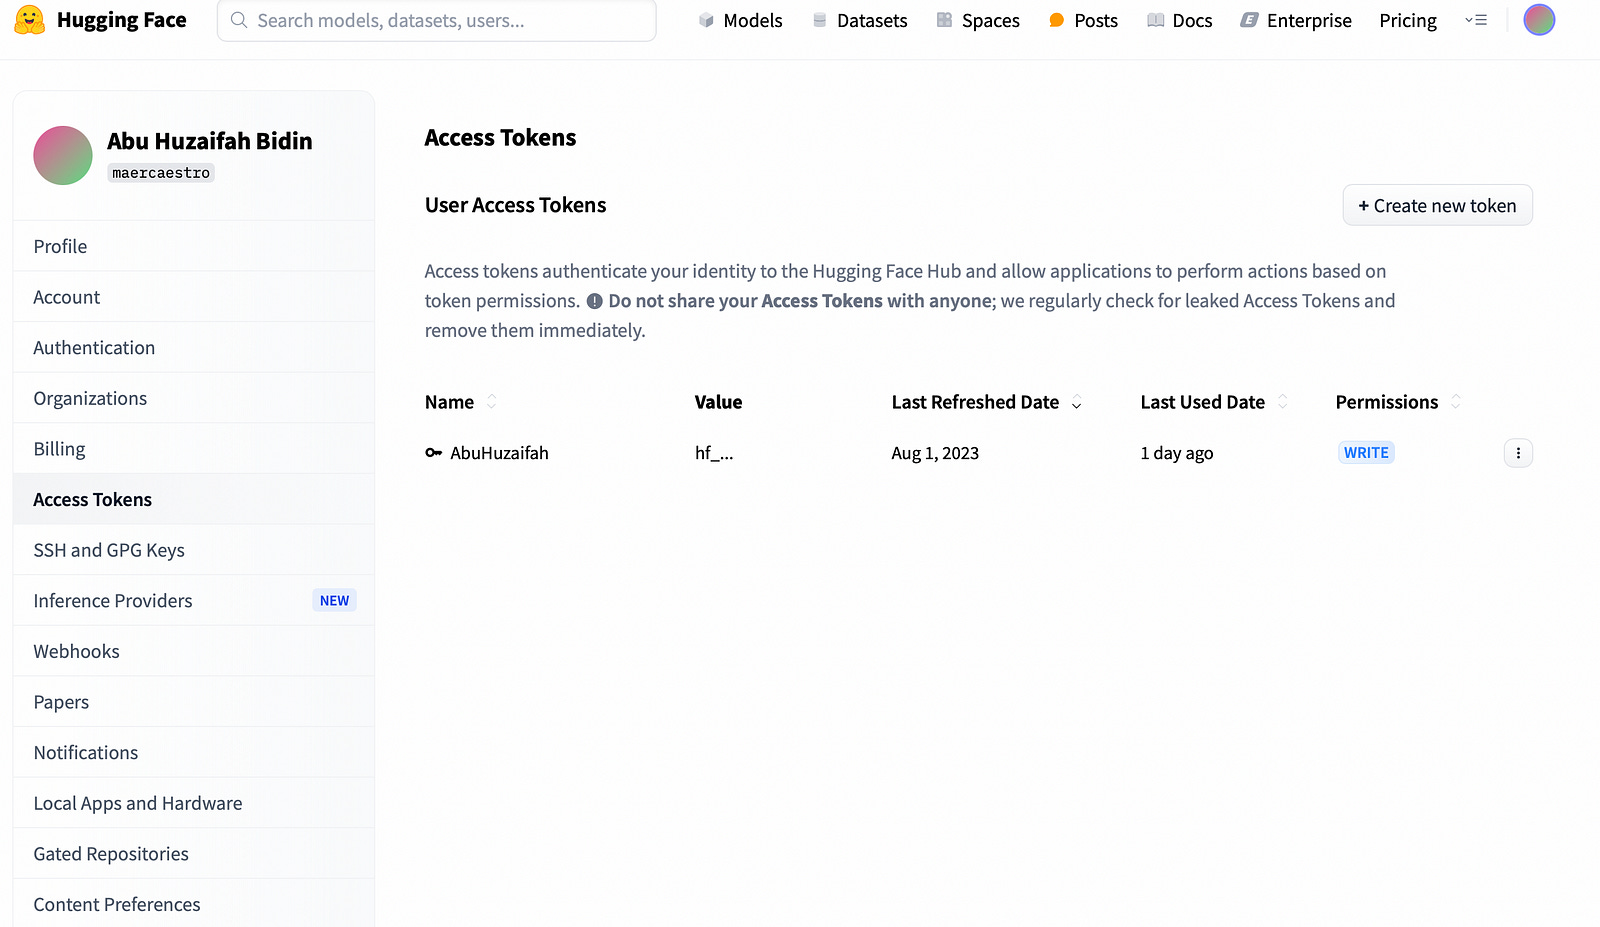This screenshot has width=1600, height=927.
Task: Click the maercaestro username tag
Action: point(161,173)
